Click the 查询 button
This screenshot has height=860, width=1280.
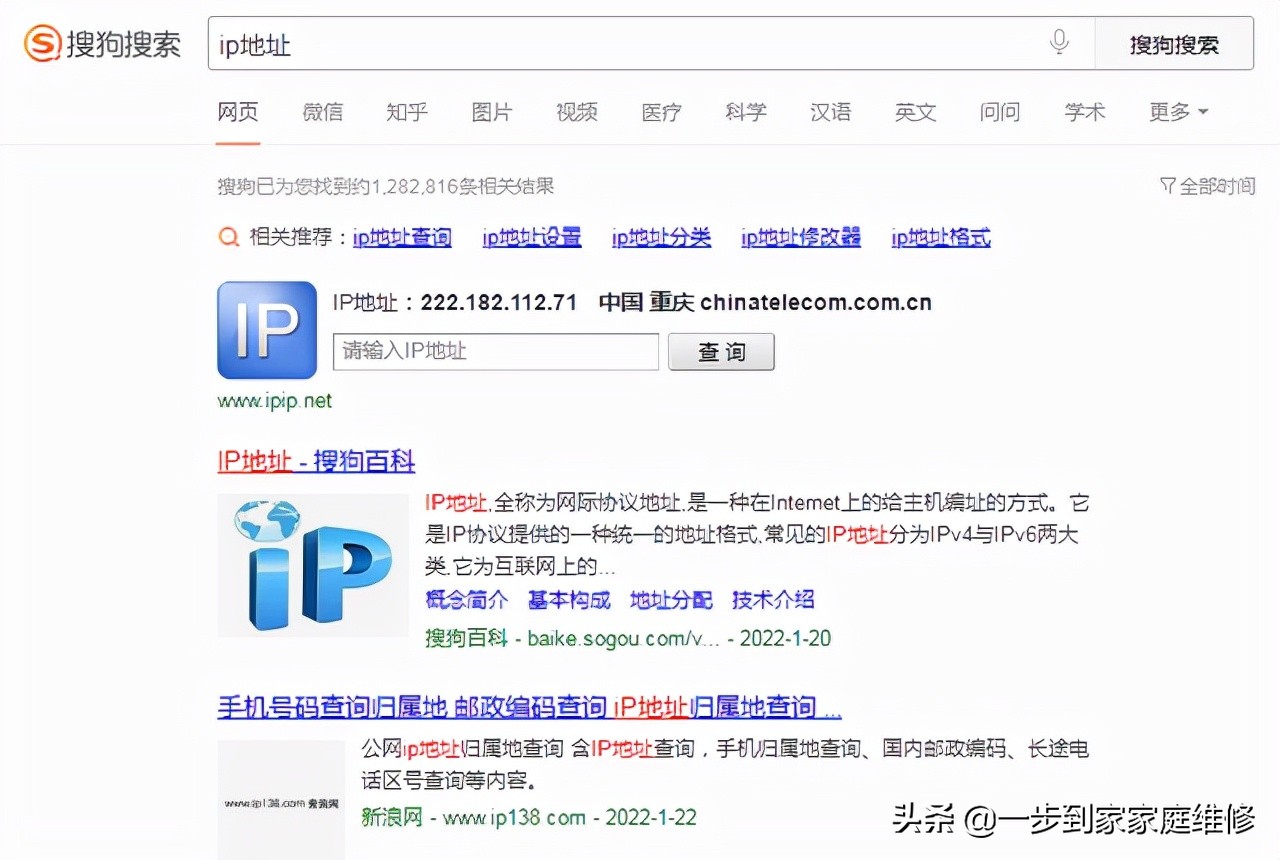pyautogui.click(x=721, y=352)
